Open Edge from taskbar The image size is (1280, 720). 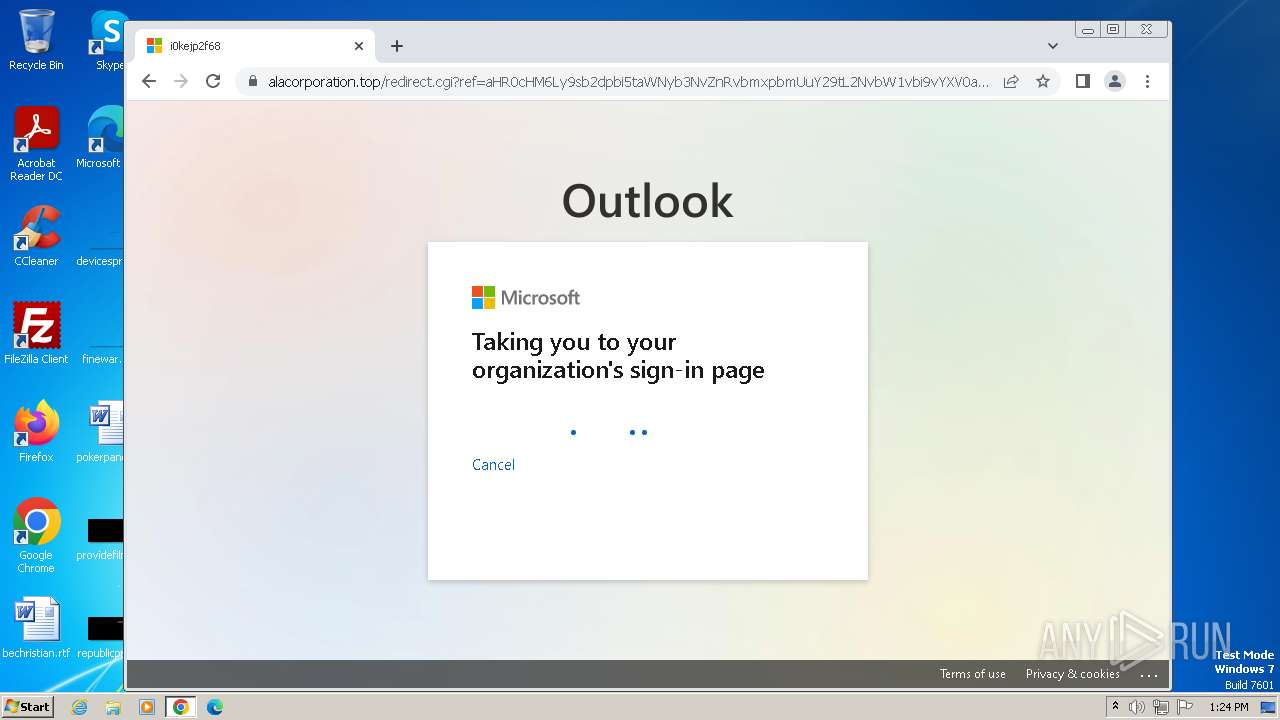[x=214, y=707]
